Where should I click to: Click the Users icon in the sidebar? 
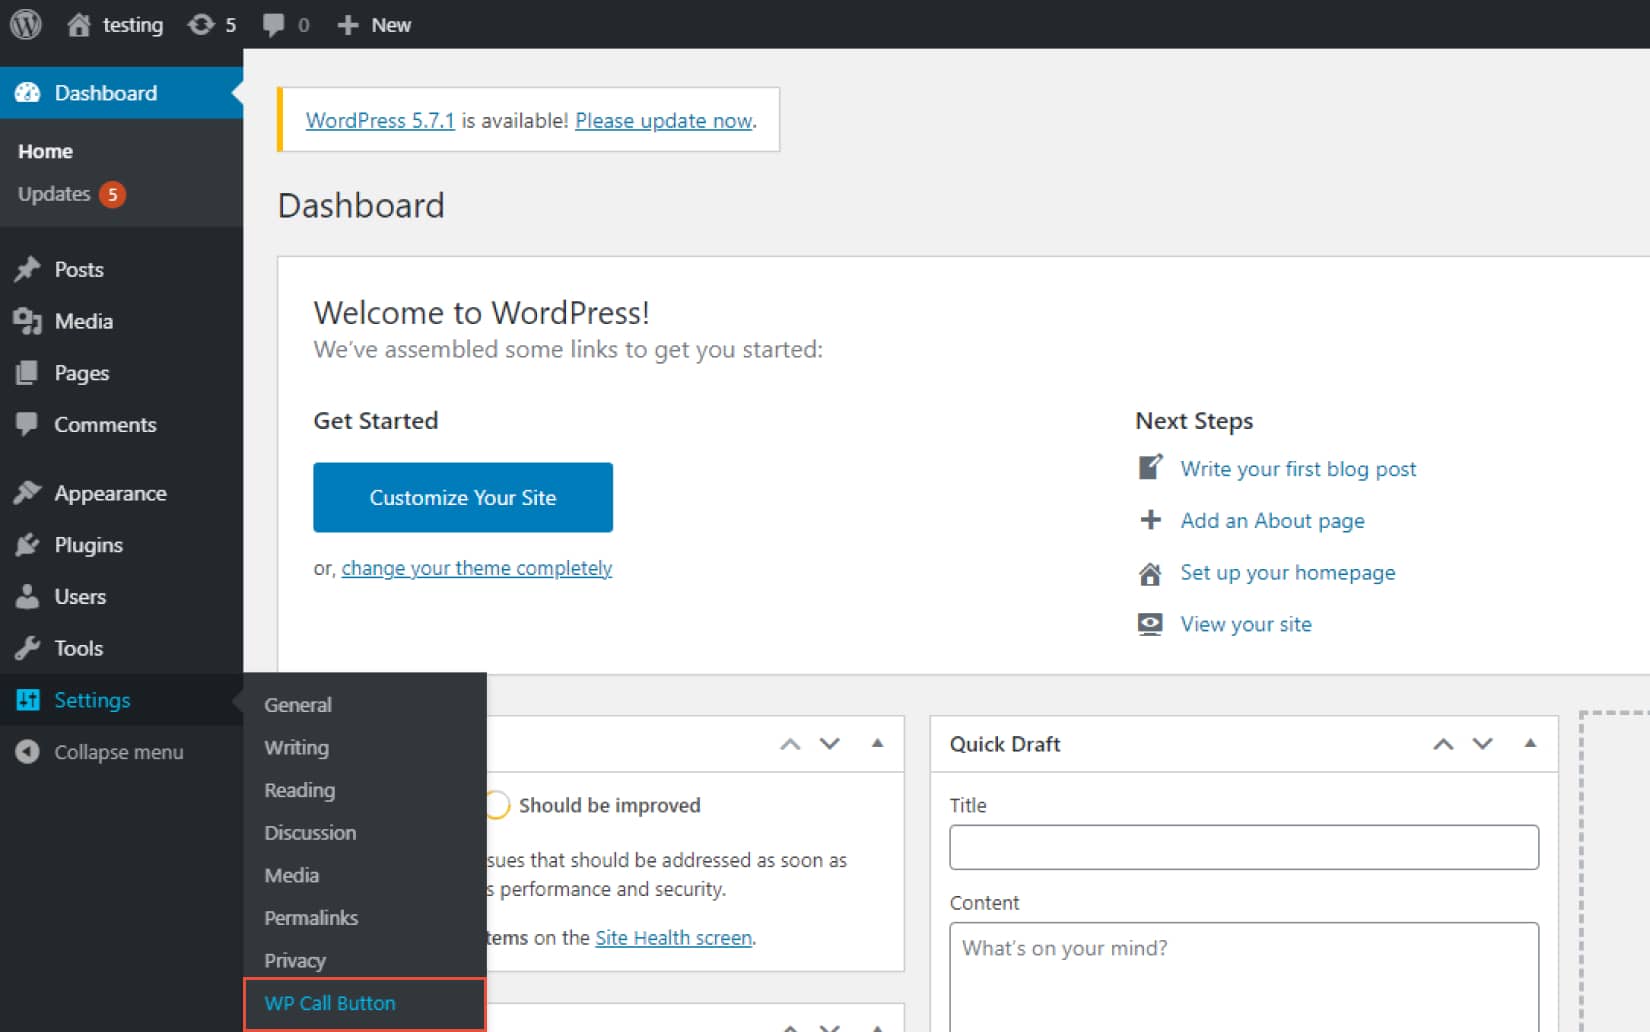pos(28,596)
